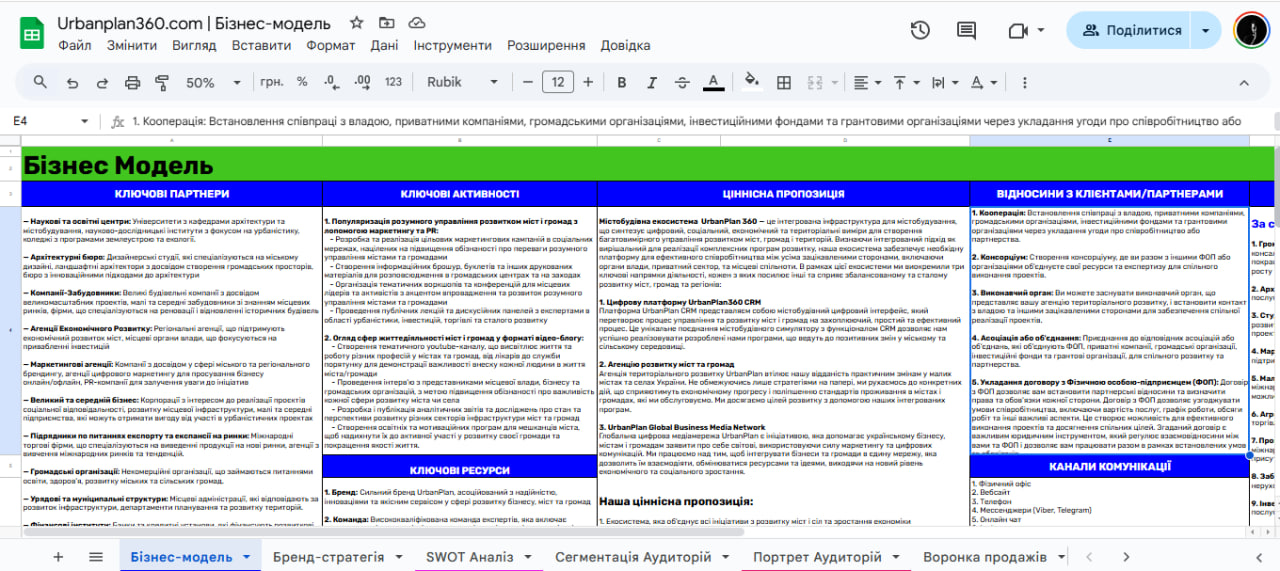1280x571 pixels.
Task: Open the comments panel icon
Action: point(966,31)
